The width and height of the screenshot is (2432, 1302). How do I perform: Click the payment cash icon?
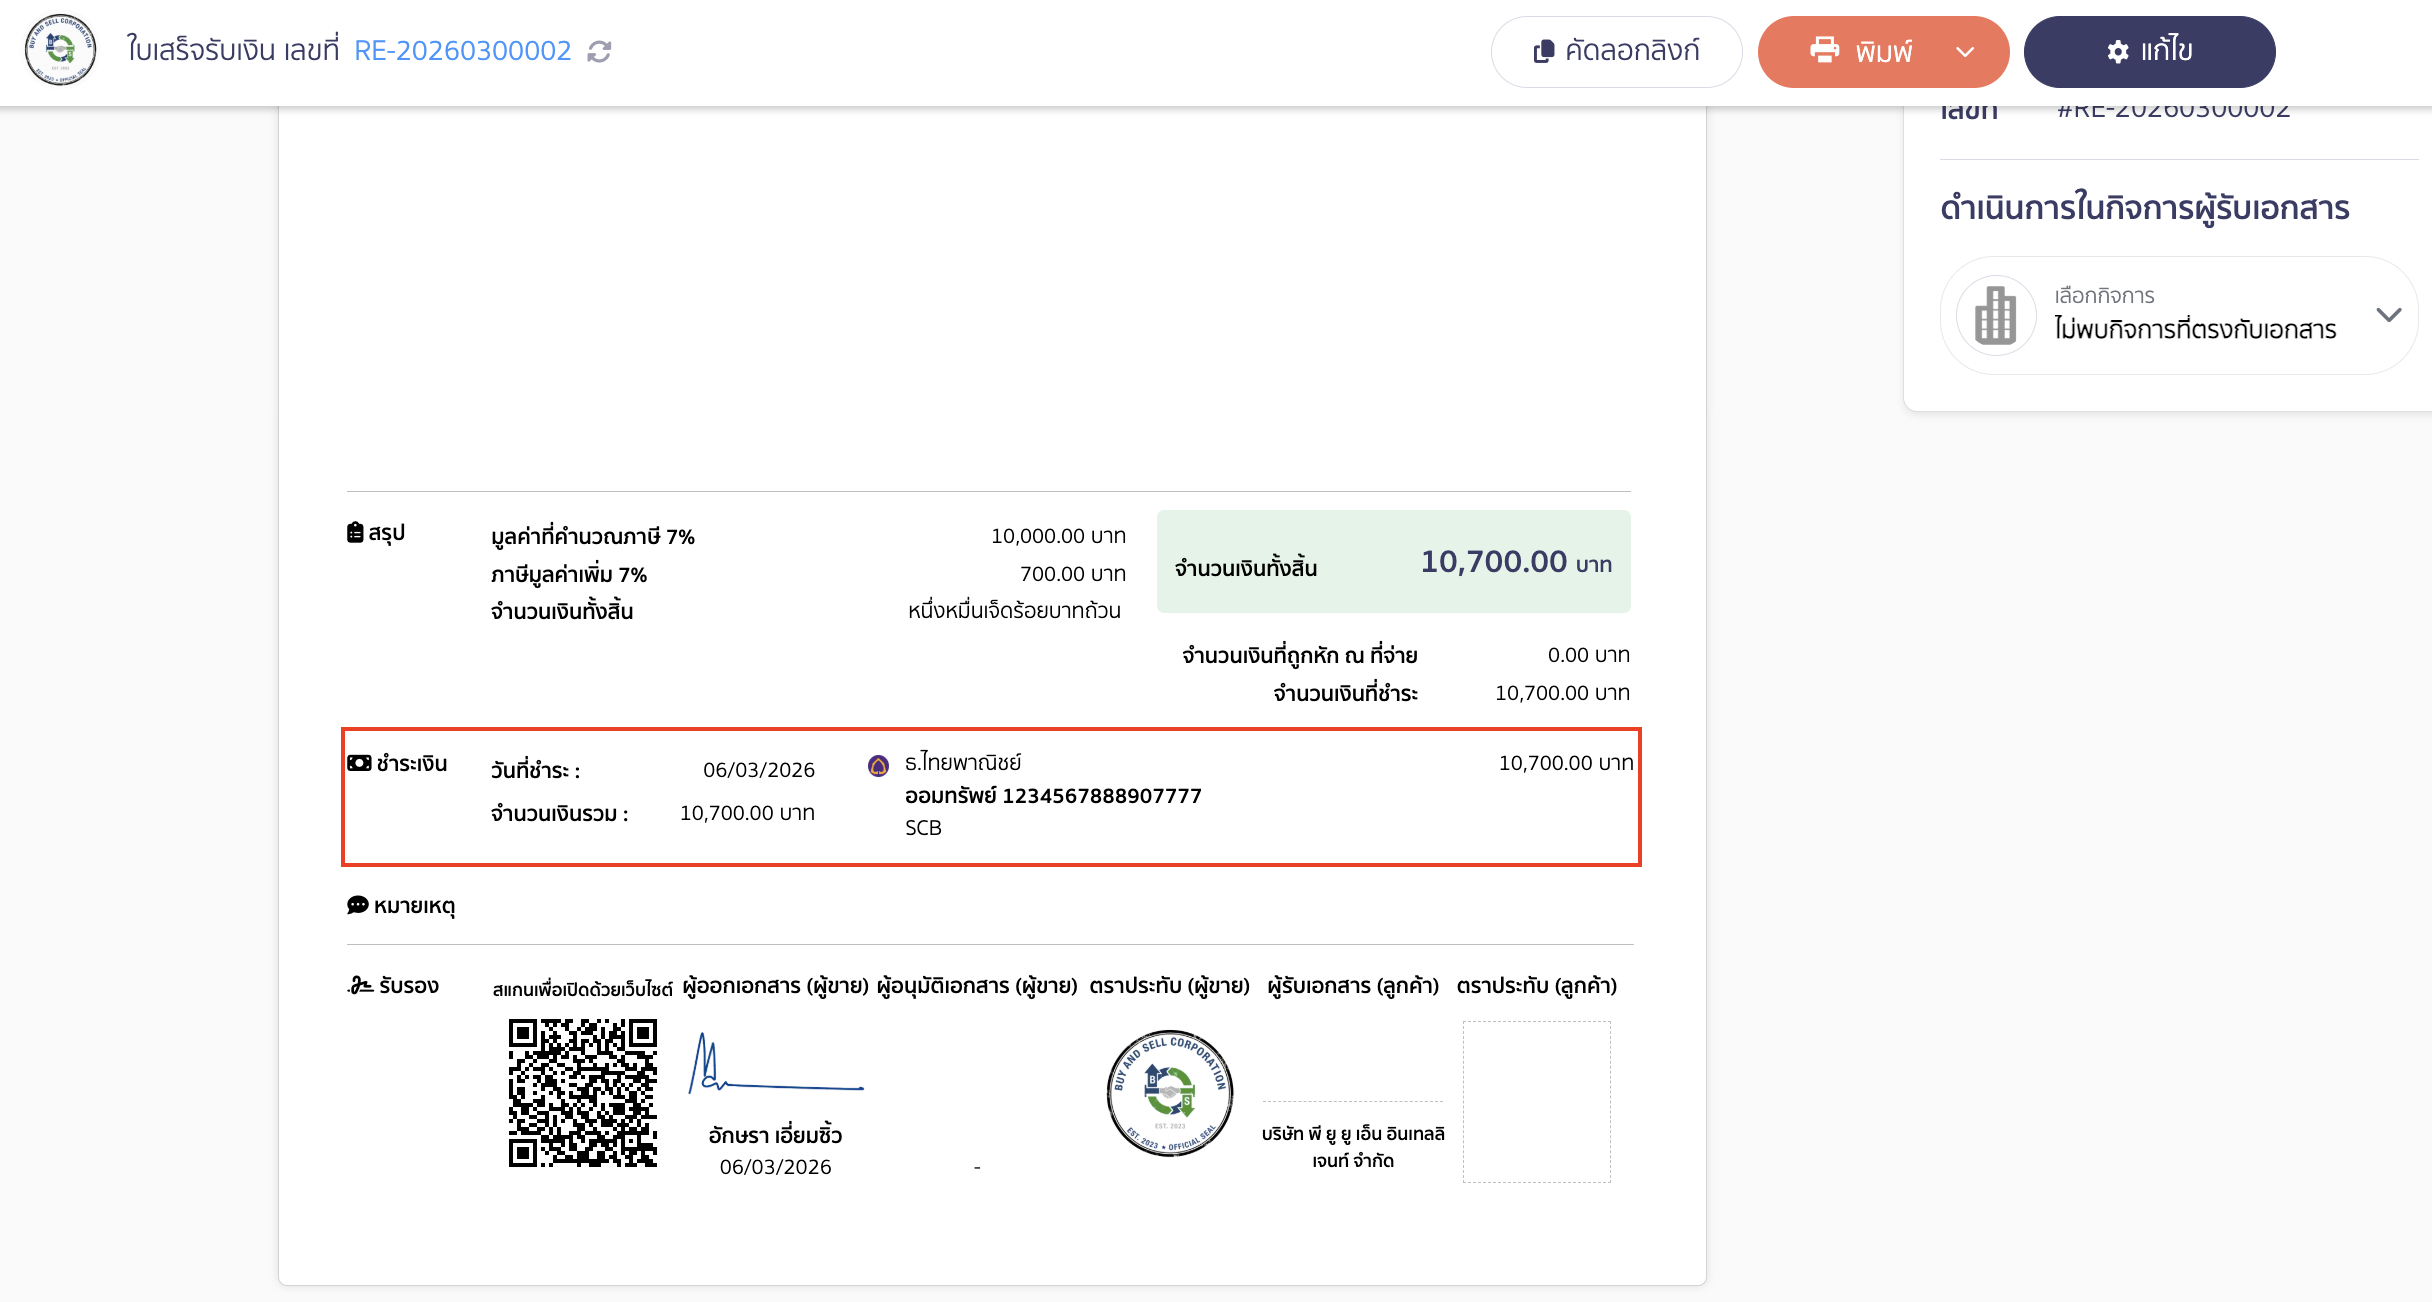click(359, 763)
